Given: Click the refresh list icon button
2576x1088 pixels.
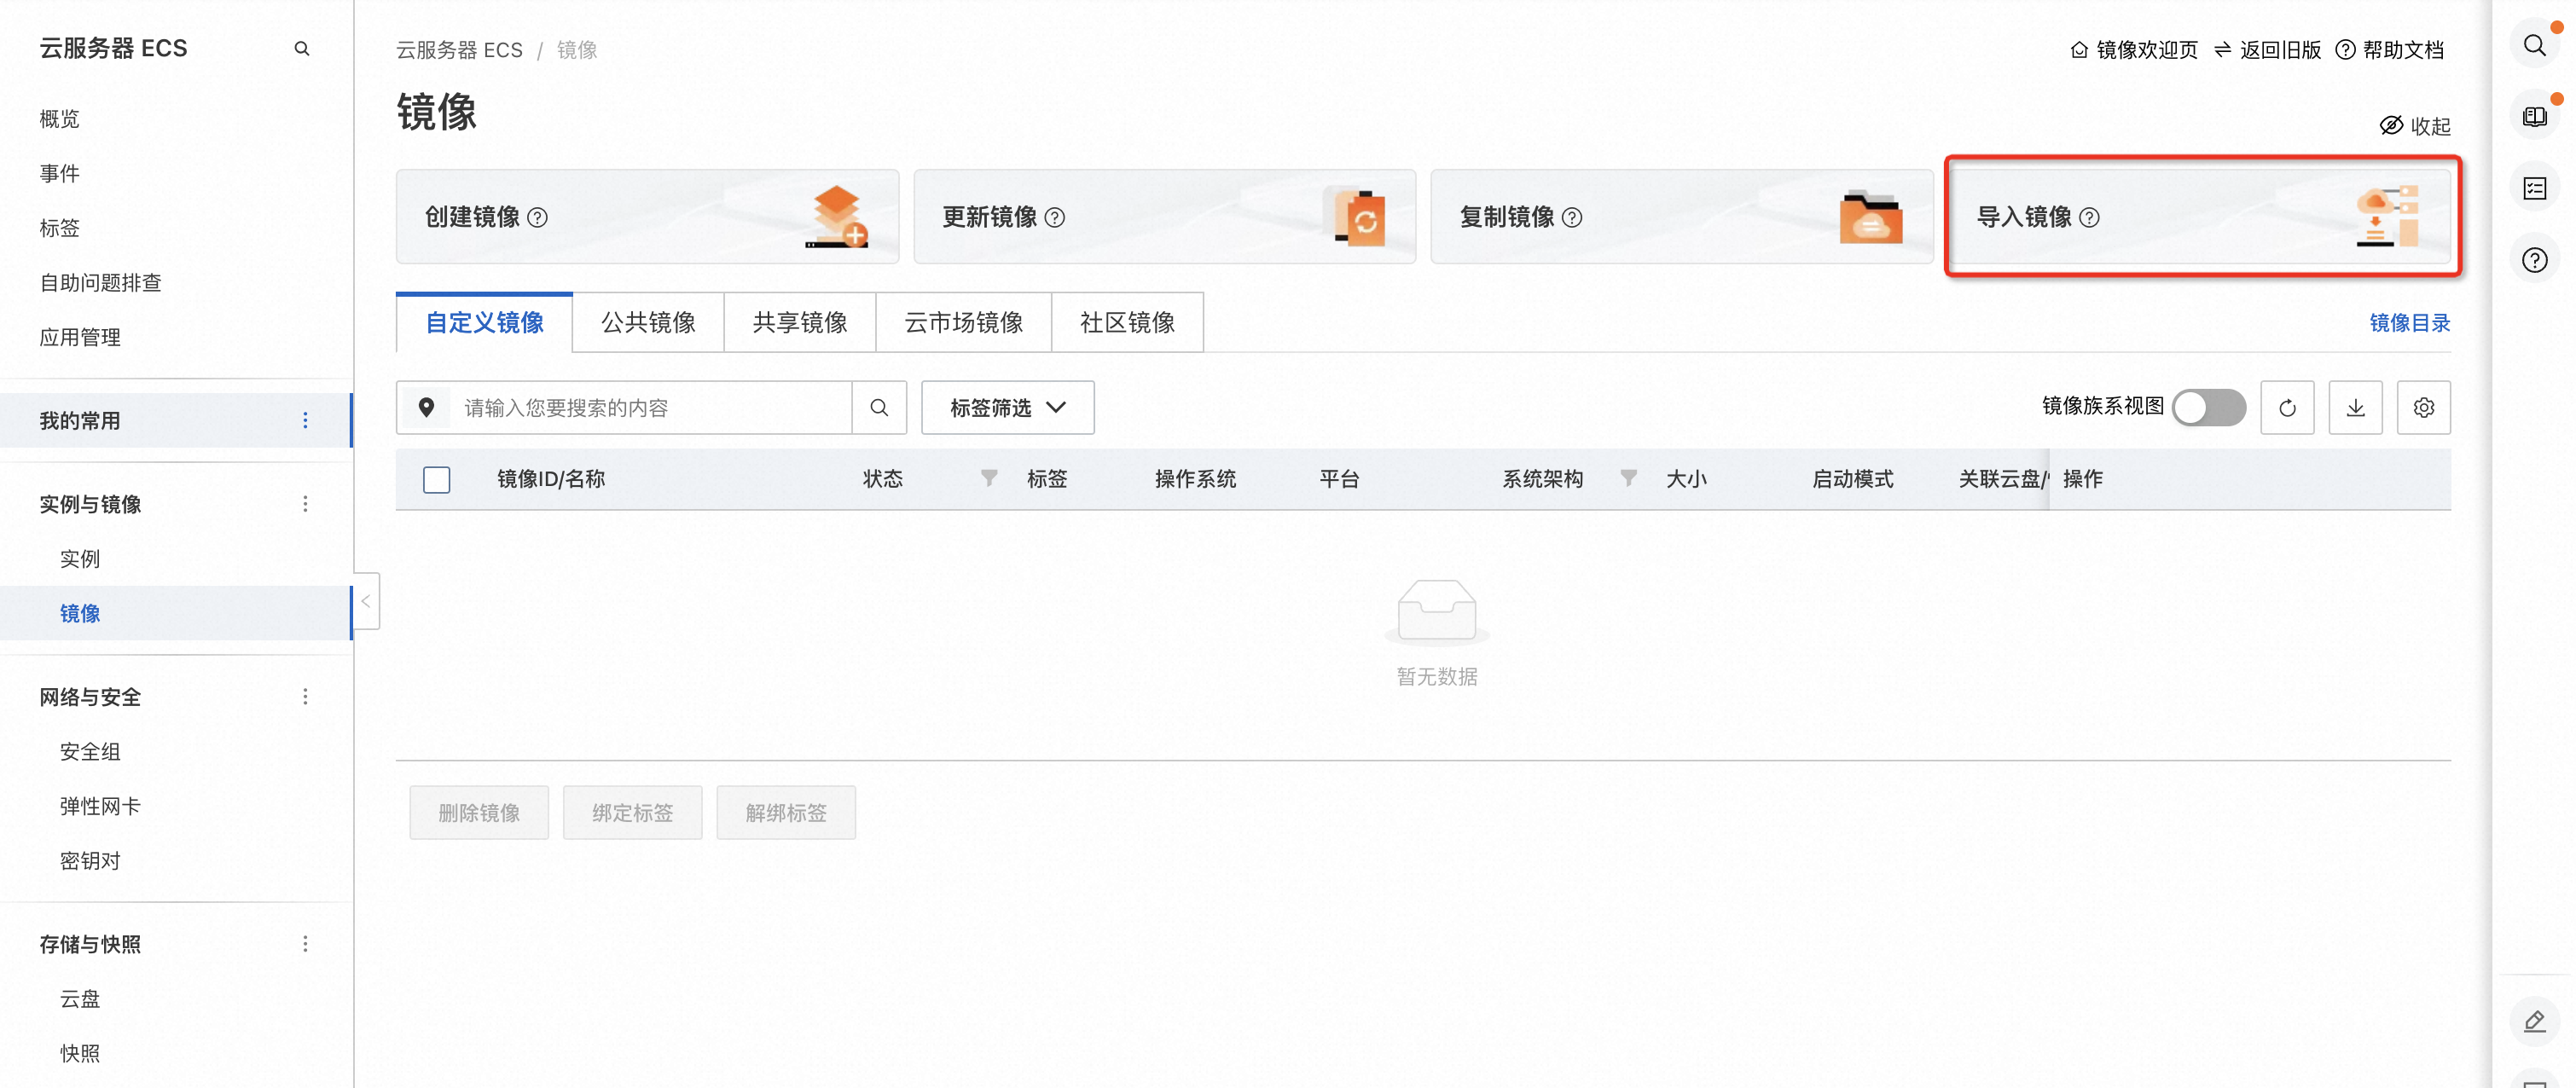Looking at the screenshot, I should pos(2286,408).
